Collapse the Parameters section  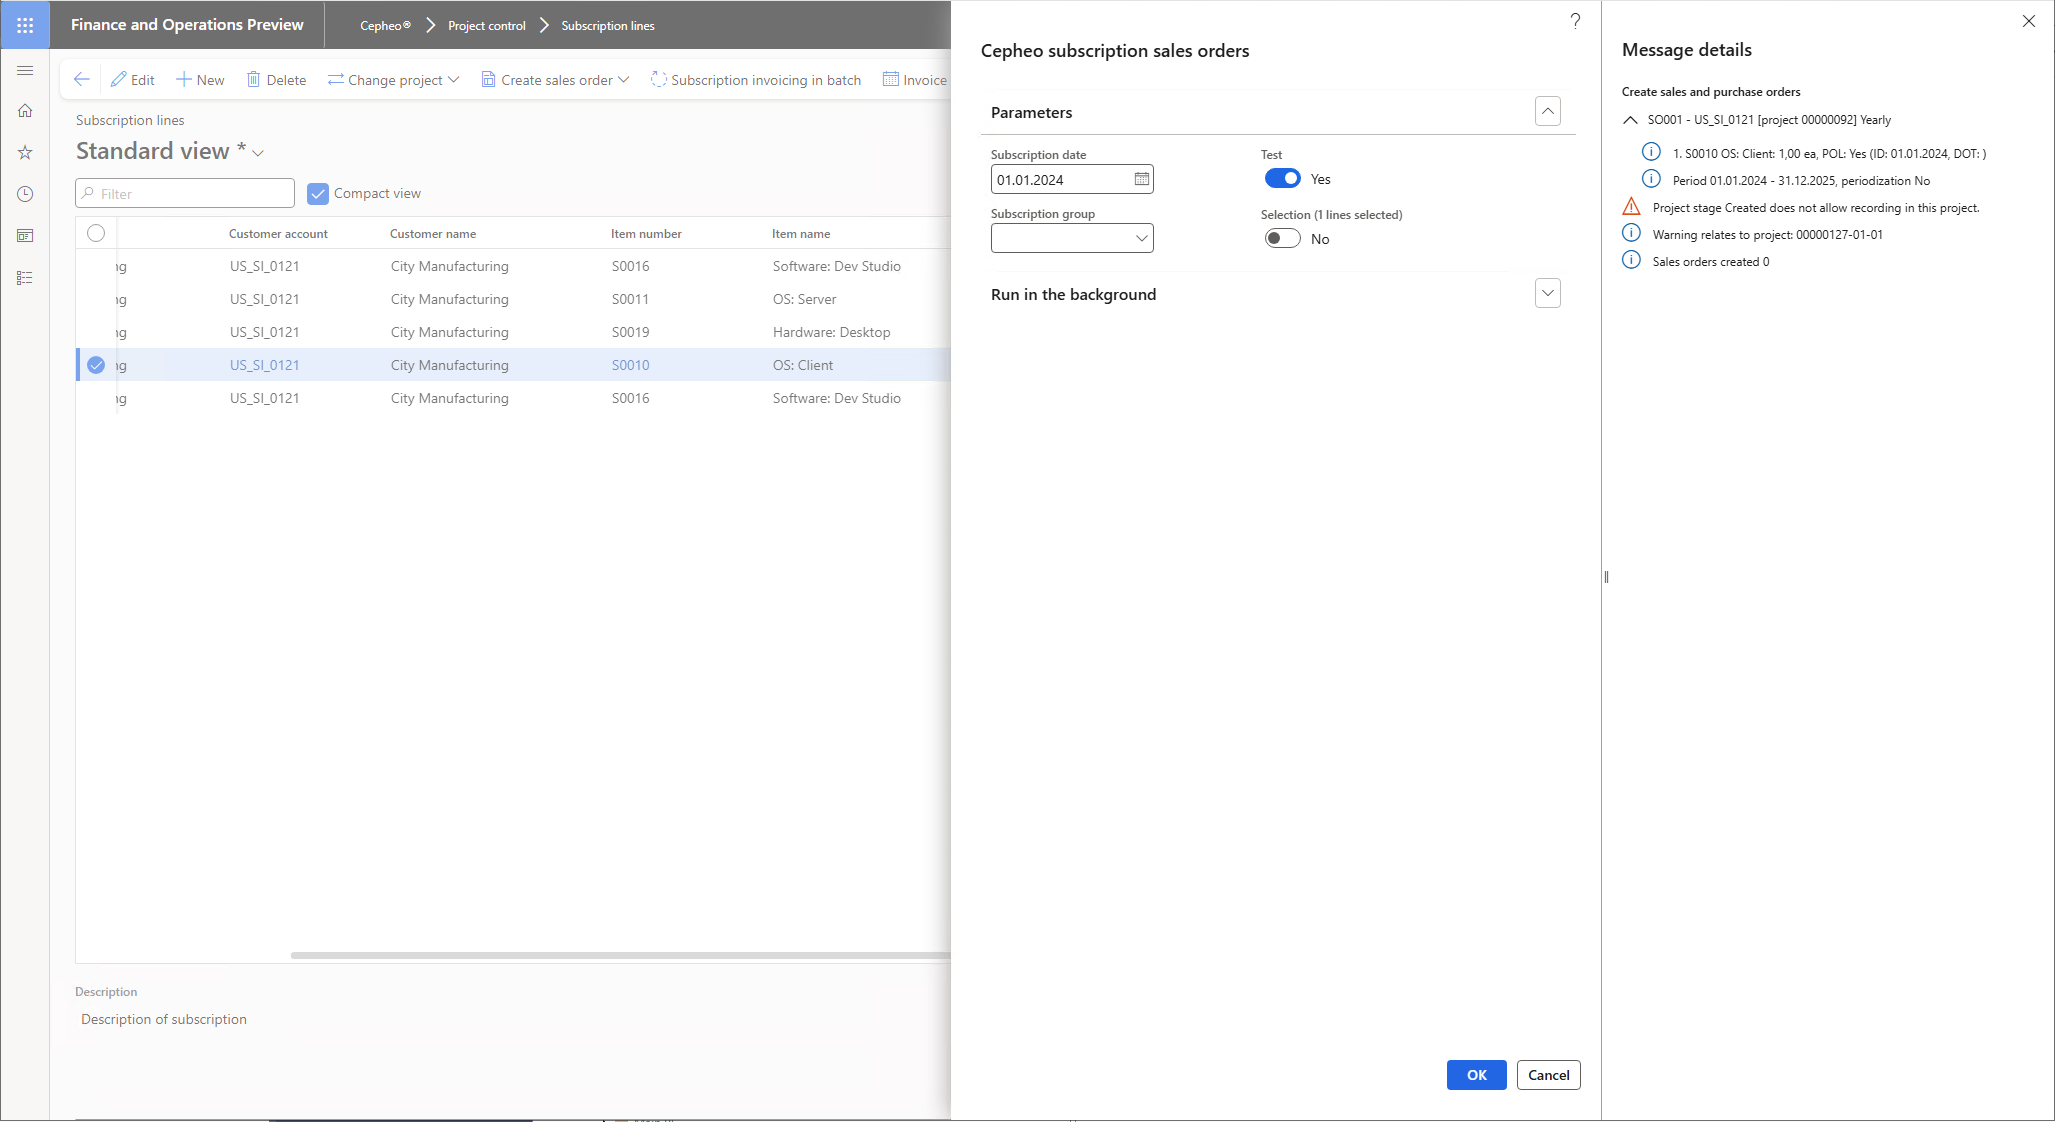pos(1547,112)
